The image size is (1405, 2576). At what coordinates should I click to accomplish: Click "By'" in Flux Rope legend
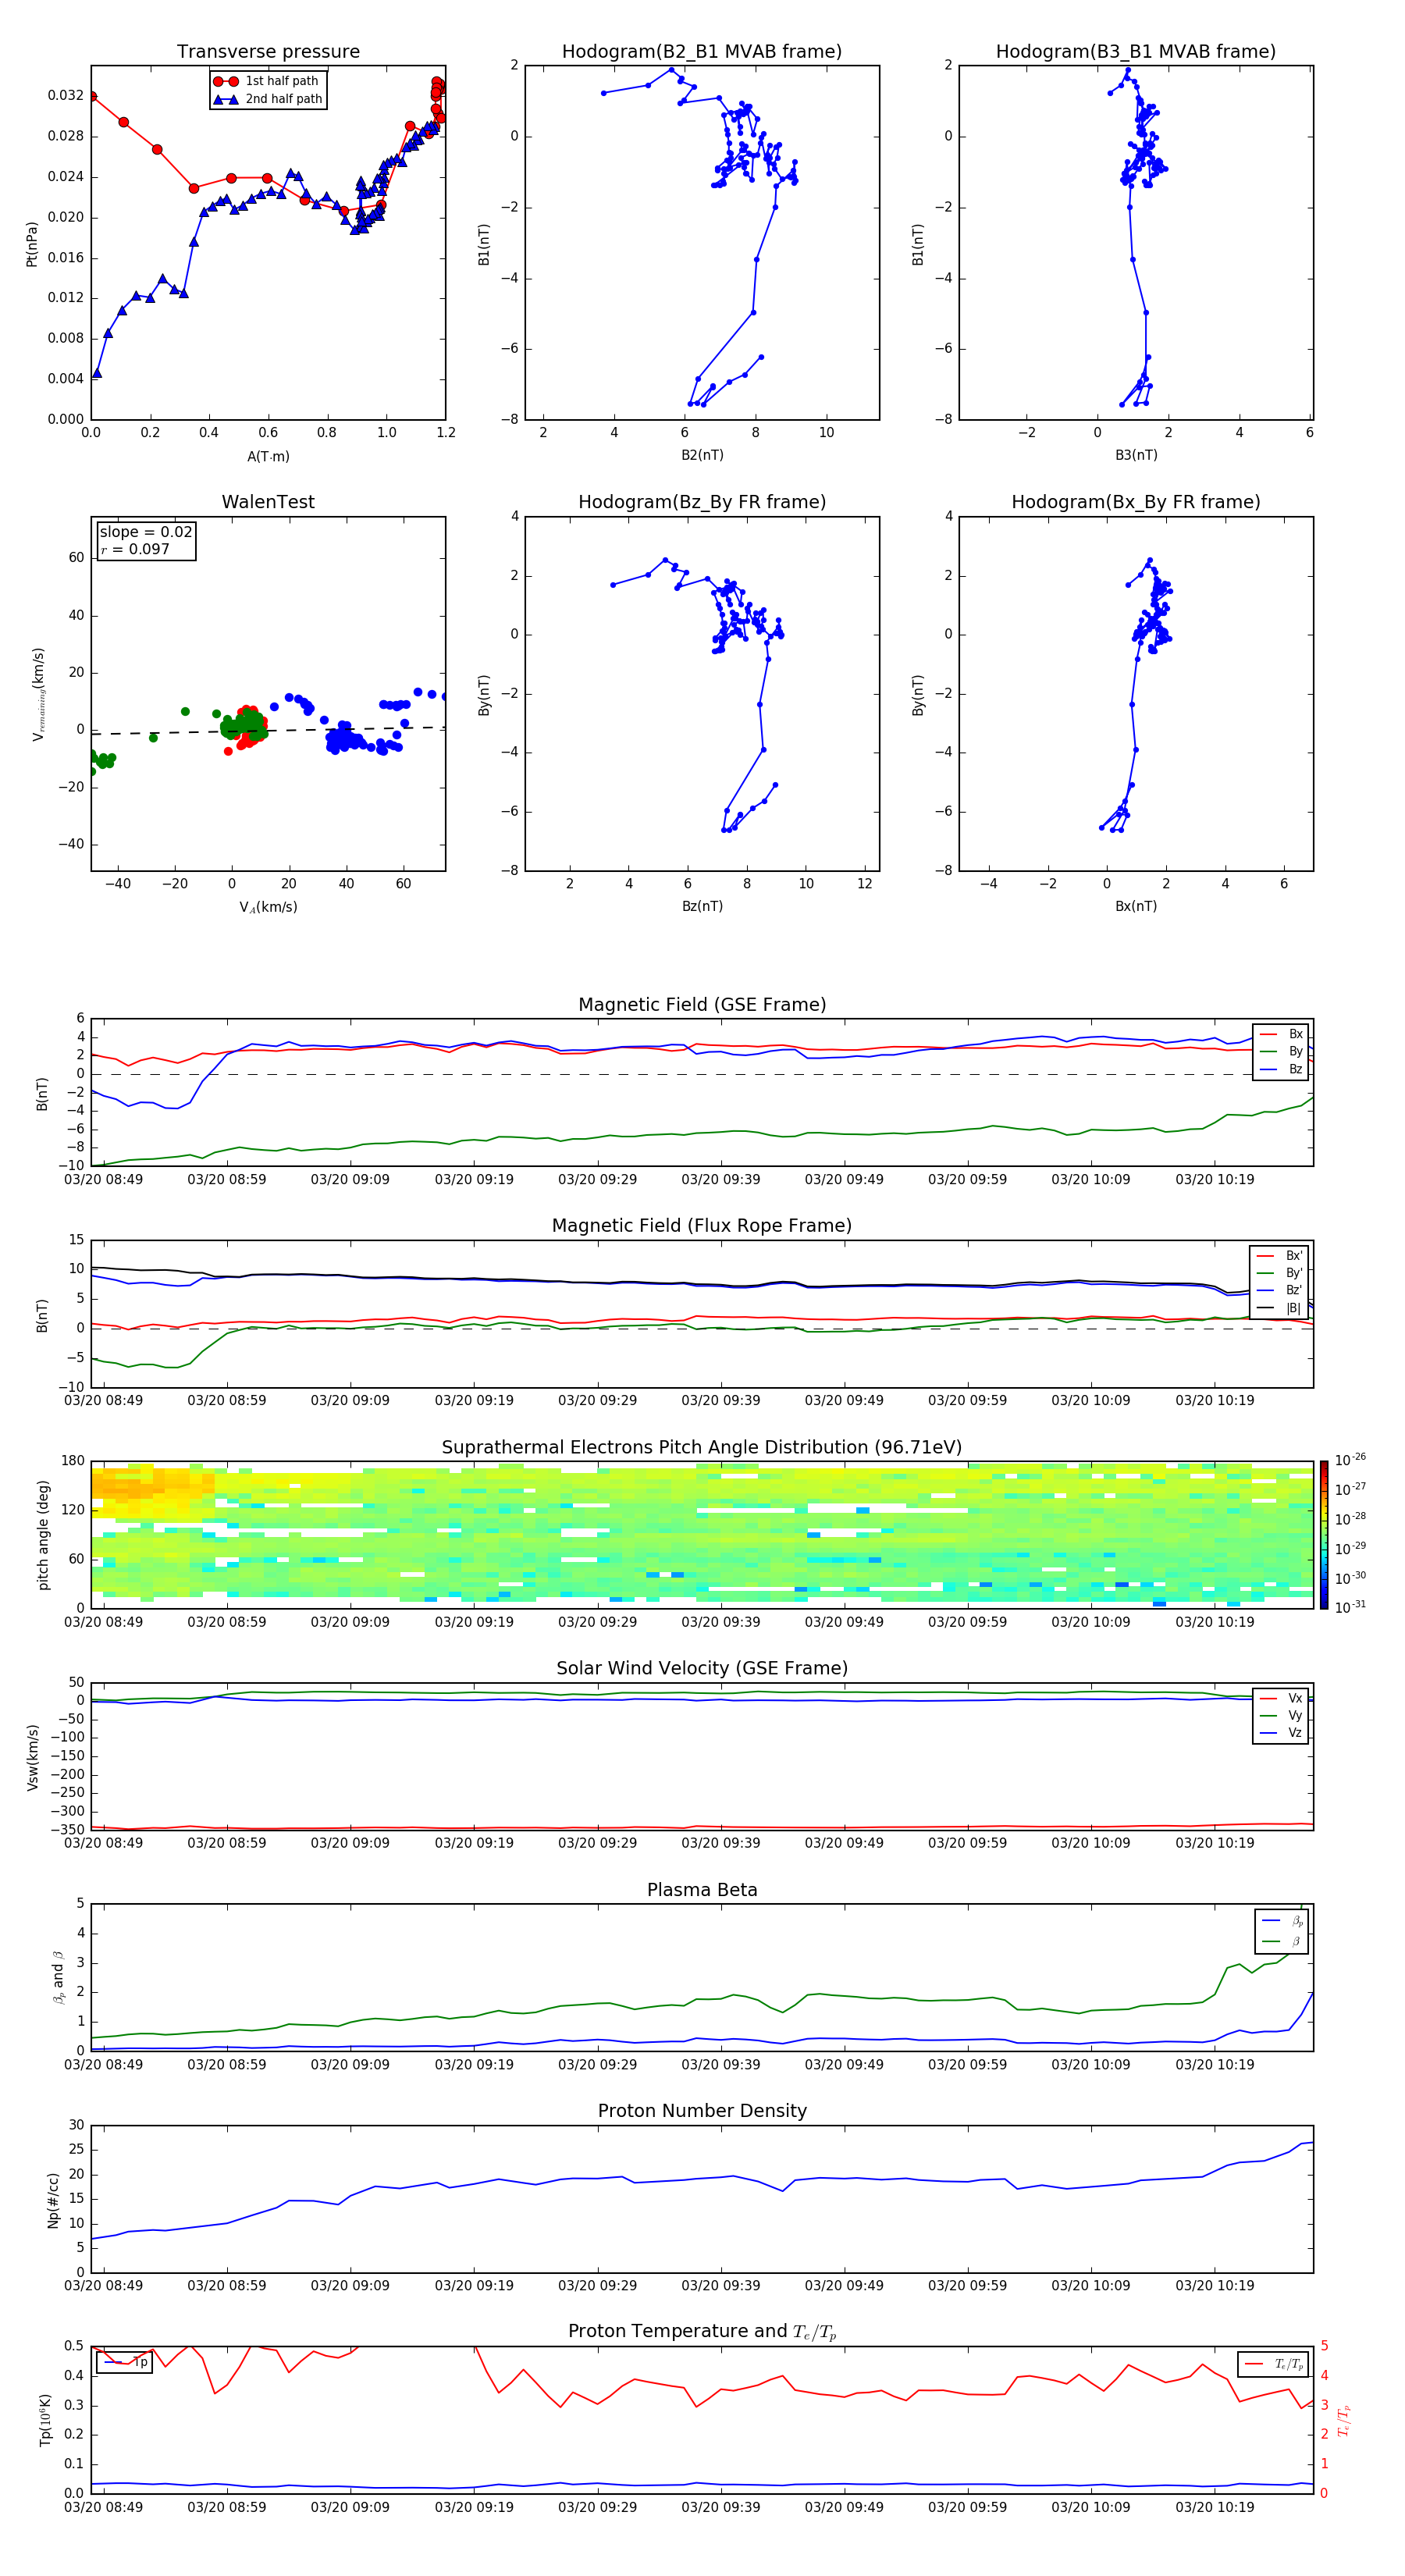tap(1280, 1273)
